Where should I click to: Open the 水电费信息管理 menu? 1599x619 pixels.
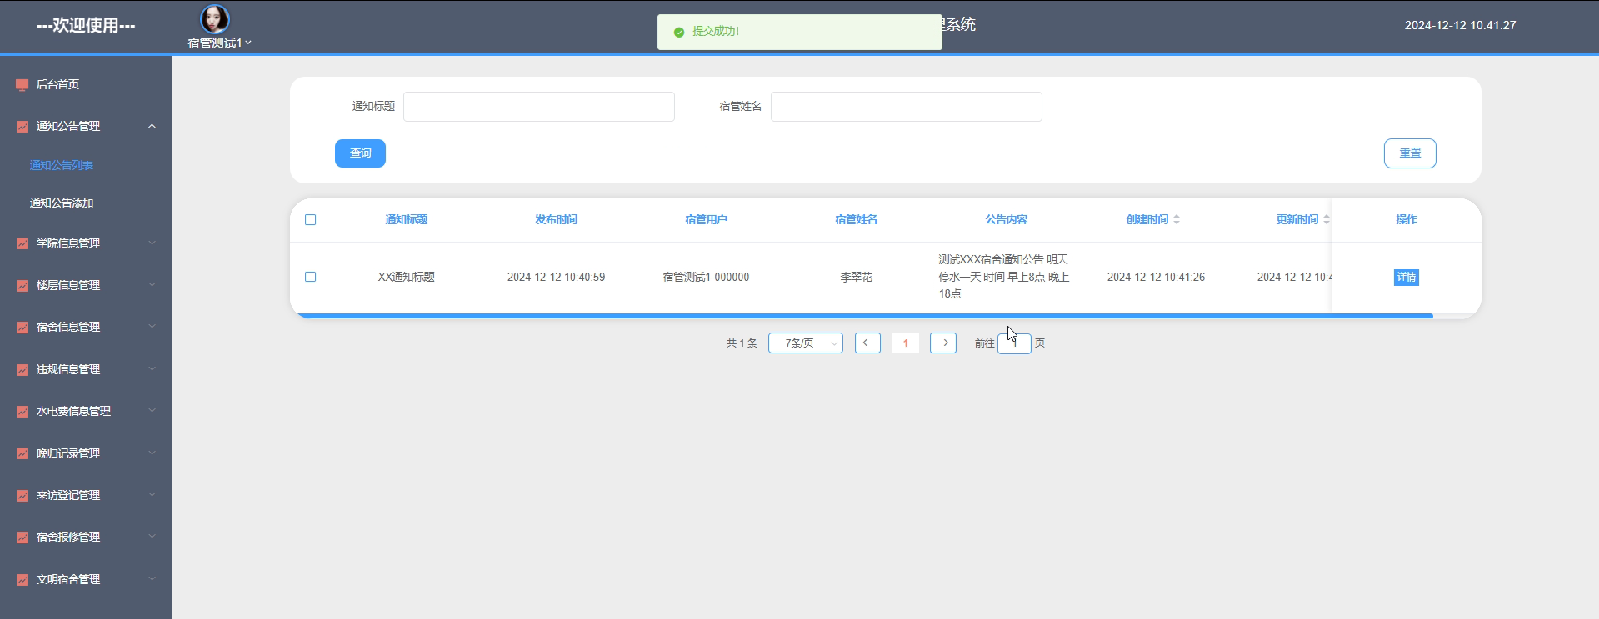click(x=86, y=411)
